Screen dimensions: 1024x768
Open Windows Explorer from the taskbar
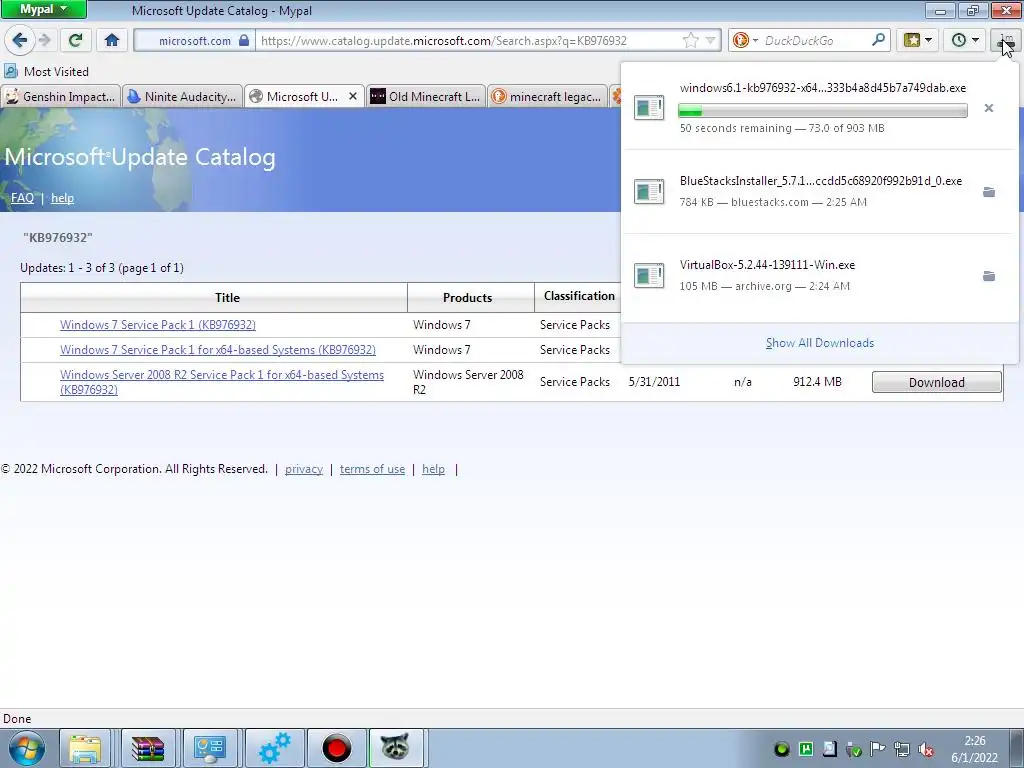85,748
